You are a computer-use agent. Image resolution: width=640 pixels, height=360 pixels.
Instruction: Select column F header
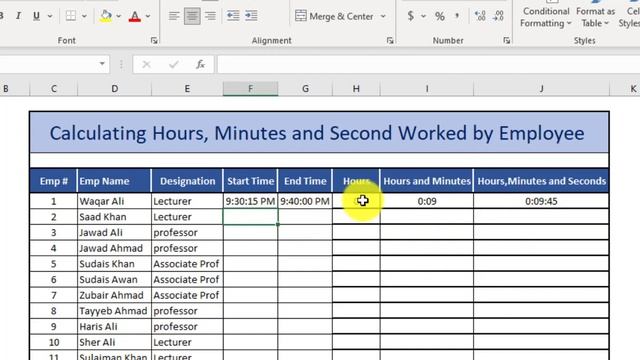point(251,89)
